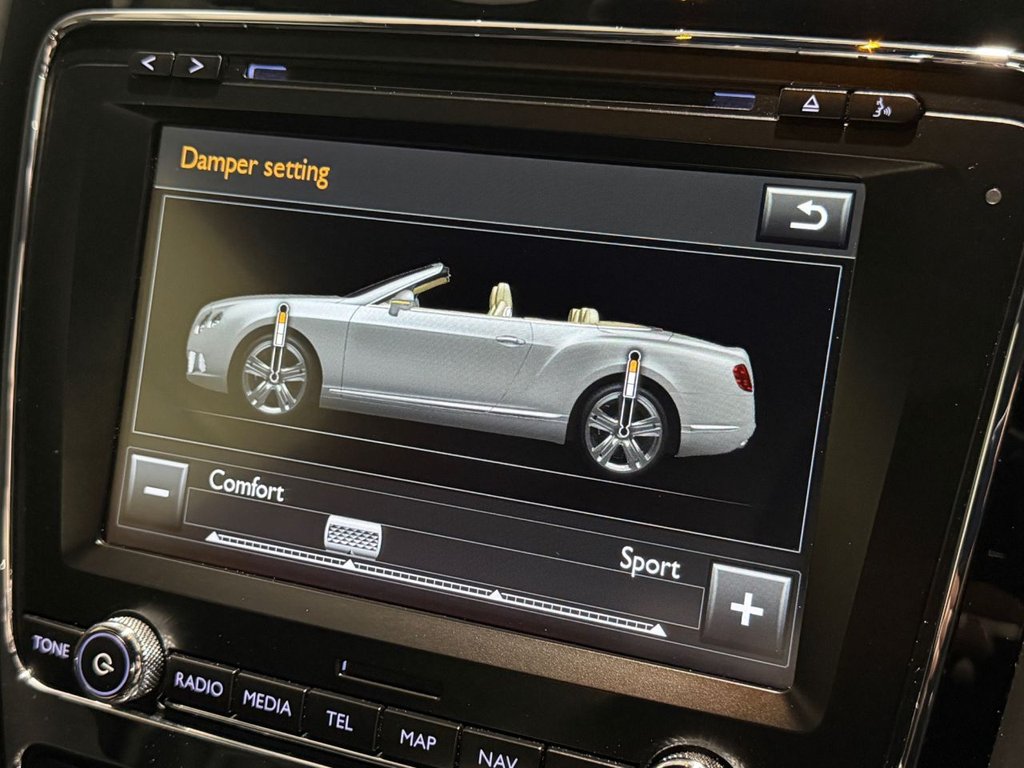1024x768 pixels.
Task: Tap the third tick marker on slider
Action: pyautogui.click(x=496, y=594)
